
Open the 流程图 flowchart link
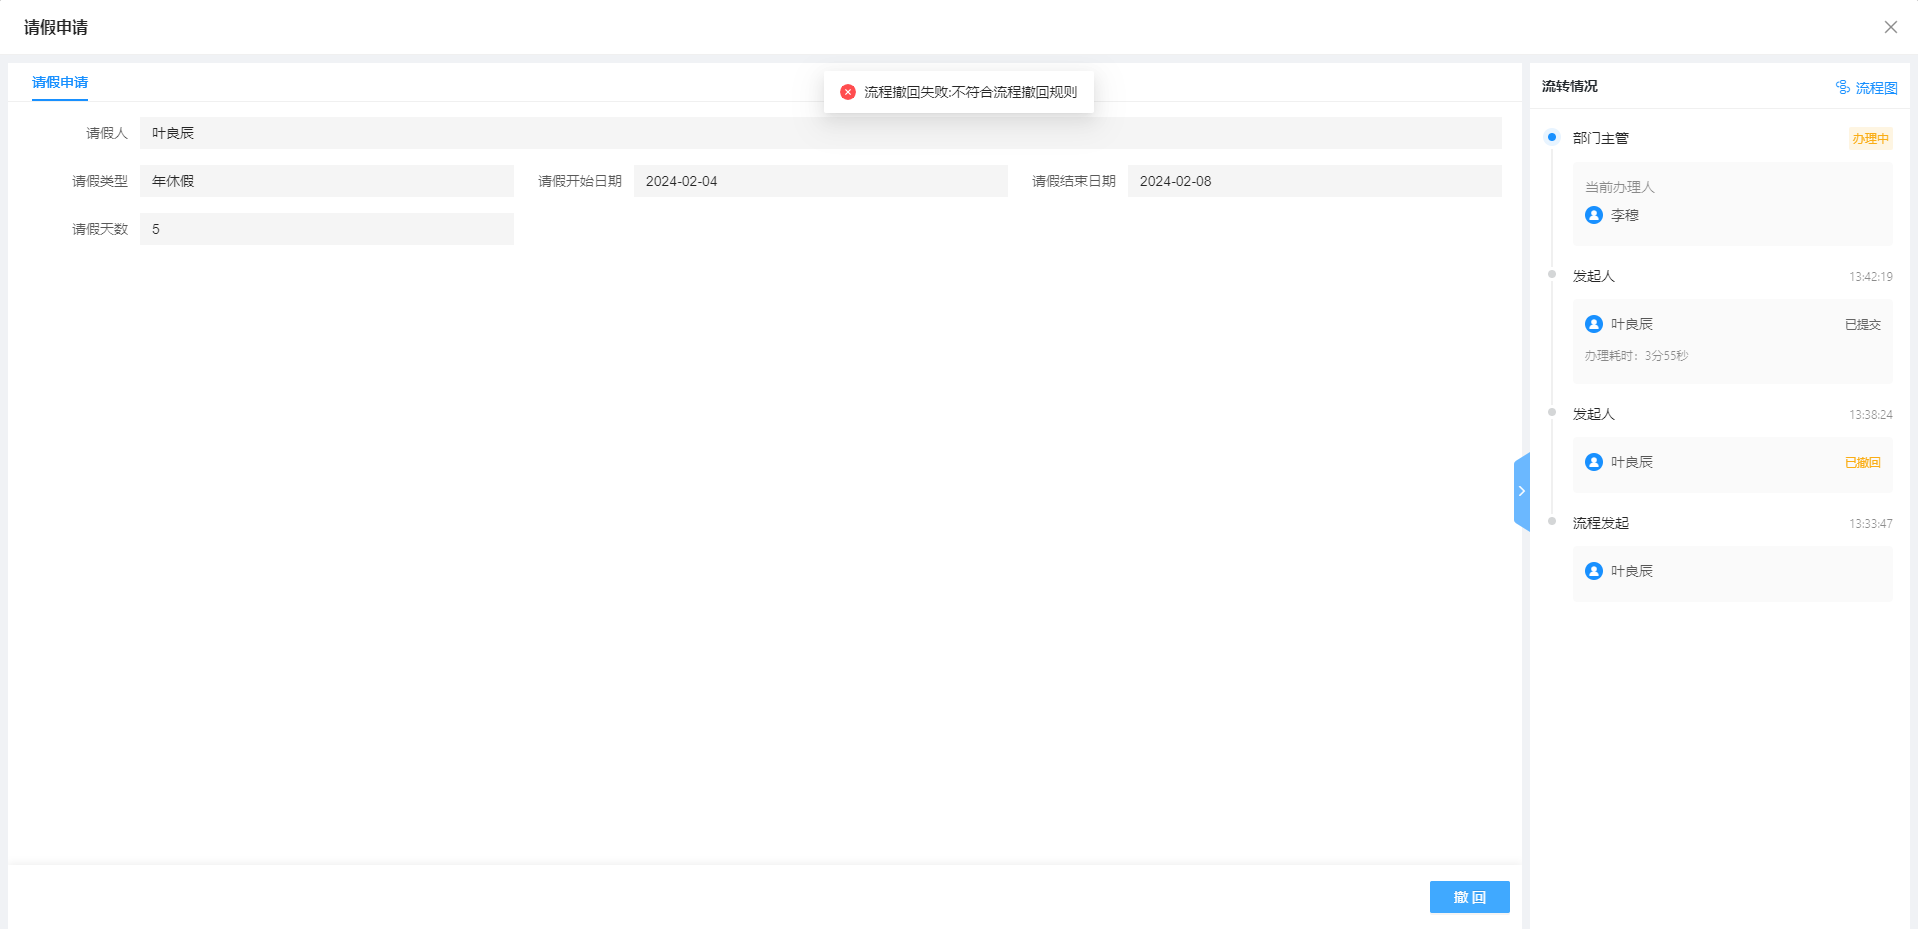[x=1876, y=88]
